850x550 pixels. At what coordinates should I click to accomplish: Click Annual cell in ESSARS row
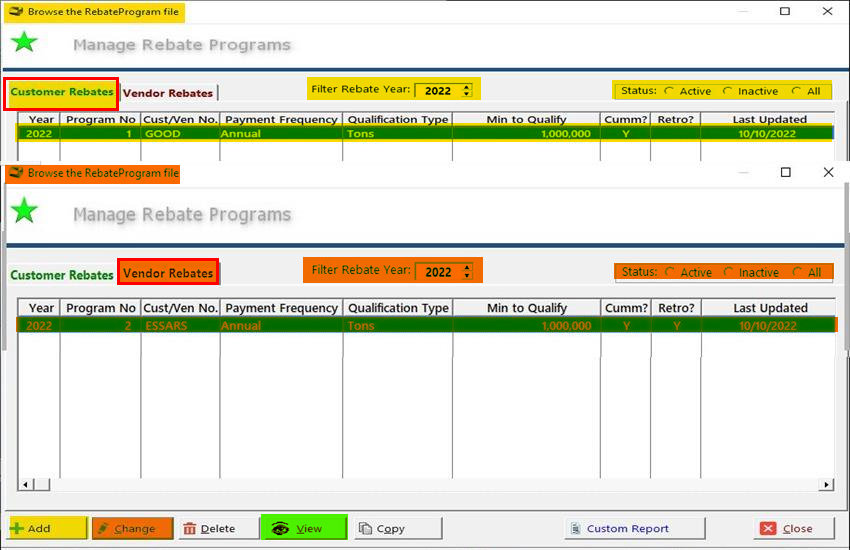click(x=241, y=326)
